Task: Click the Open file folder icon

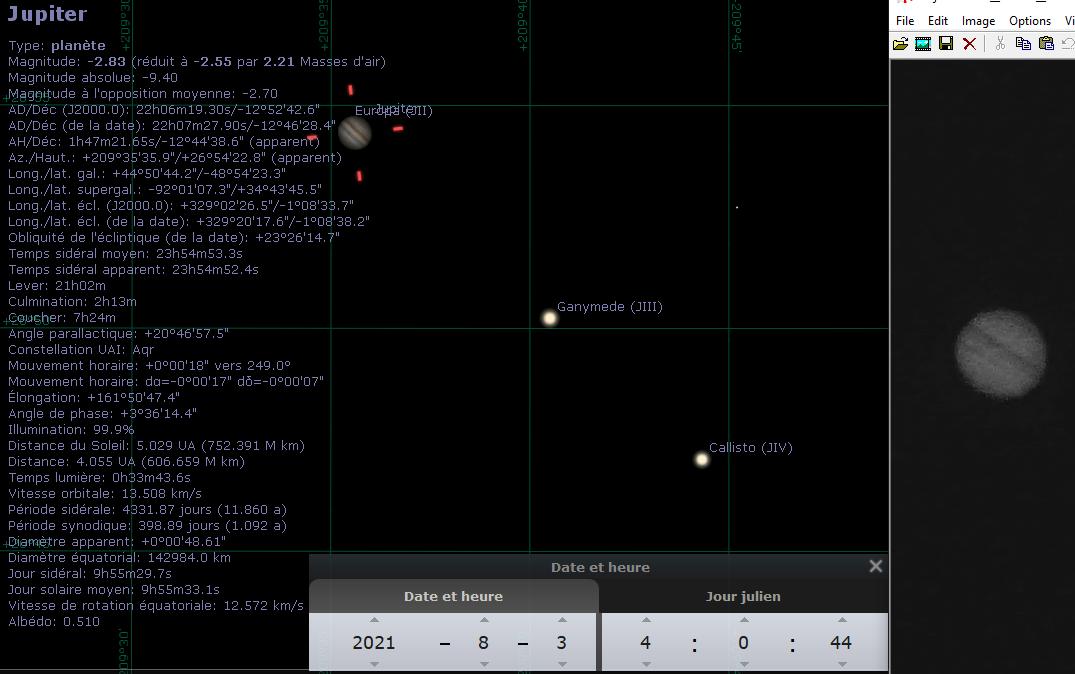Action: (x=900, y=44)
